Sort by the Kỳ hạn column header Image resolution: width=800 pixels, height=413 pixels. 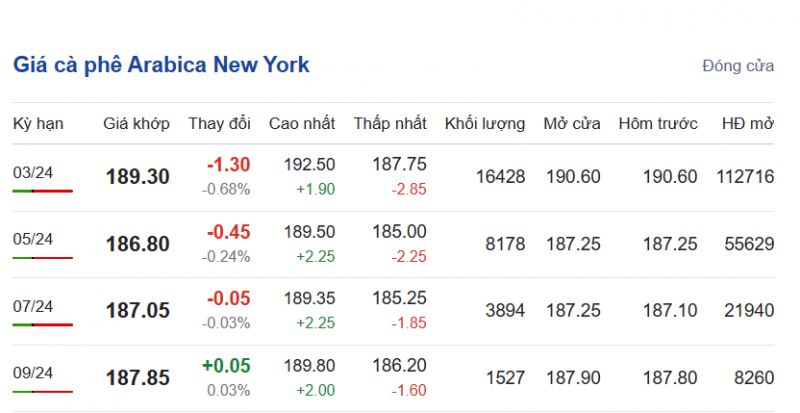tap(38, 124)
